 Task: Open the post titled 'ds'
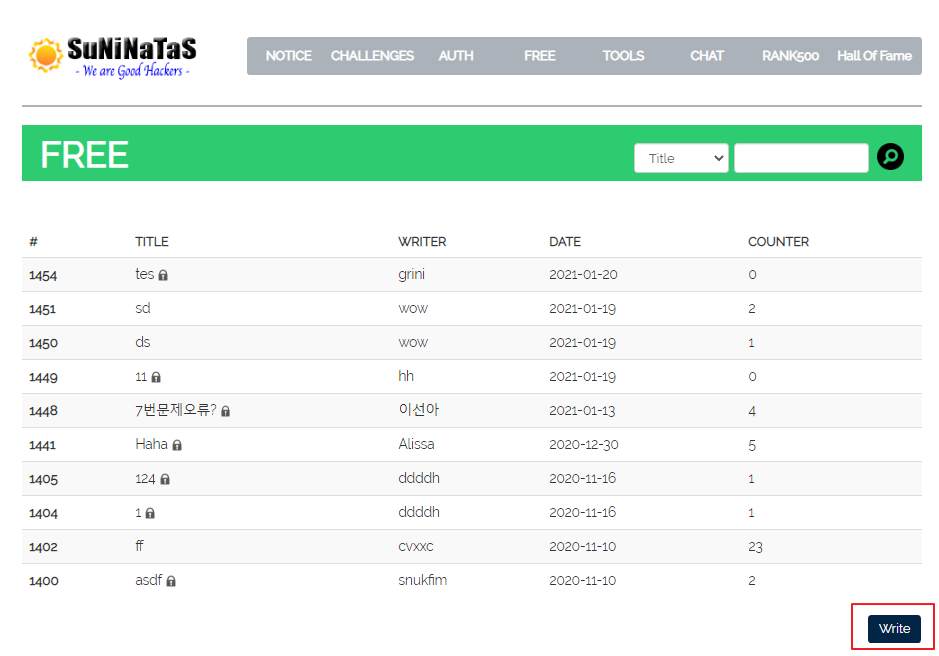click(143, 343)
